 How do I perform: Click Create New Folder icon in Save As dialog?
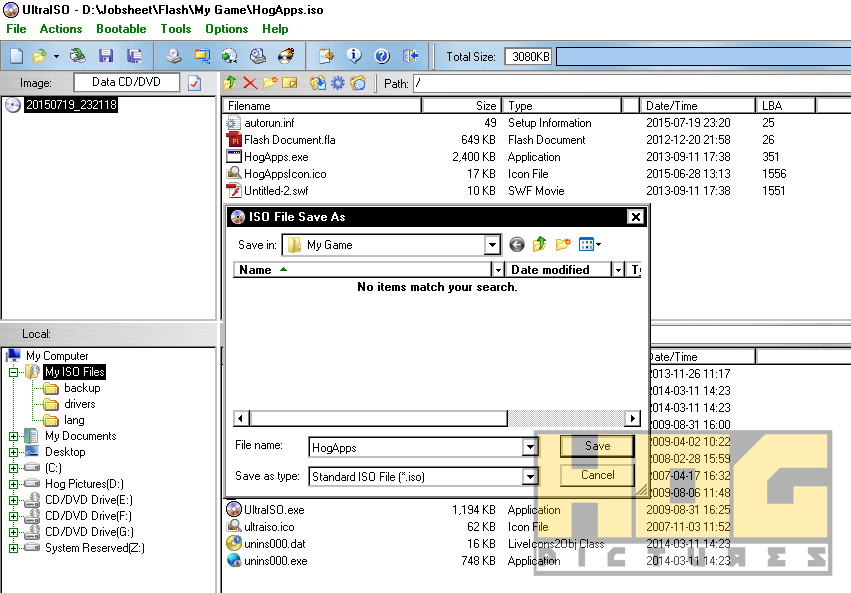pyautogui.click(x=563, y=245)
